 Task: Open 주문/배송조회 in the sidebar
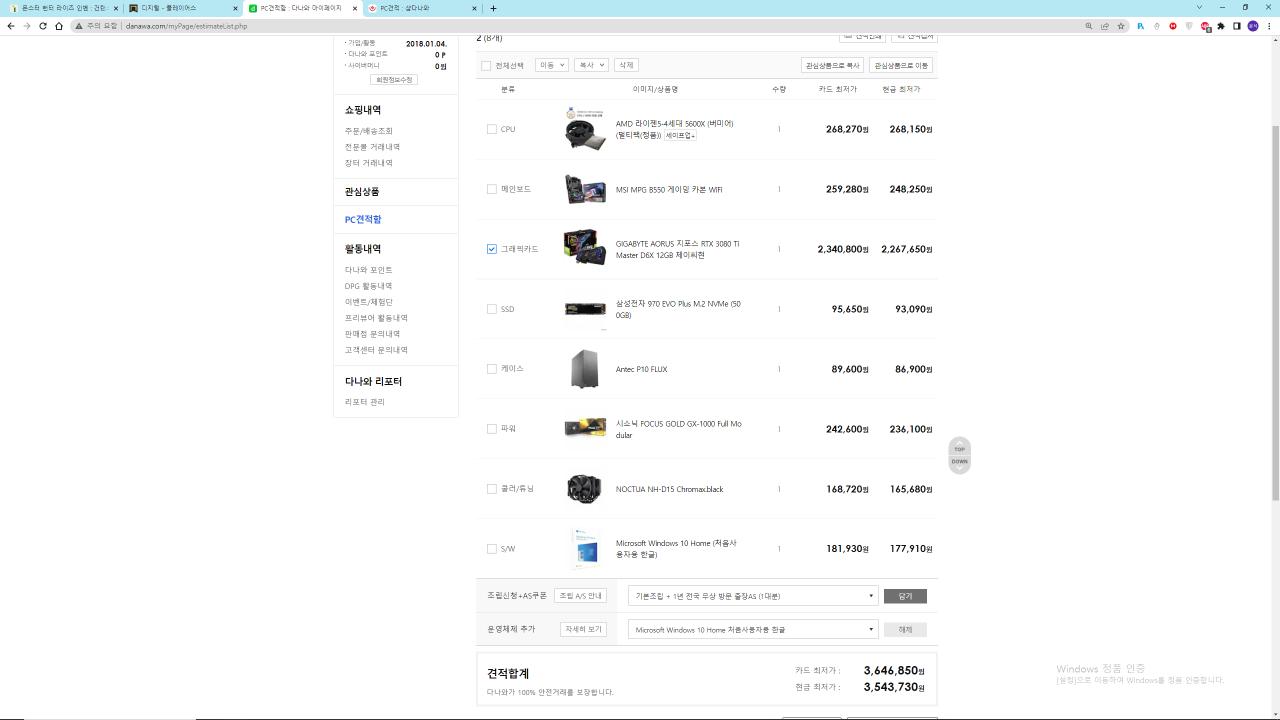point(369,131)
